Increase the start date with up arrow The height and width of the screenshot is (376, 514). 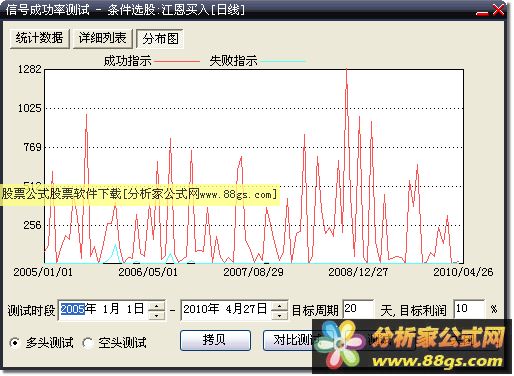click(x=156, y=305)
